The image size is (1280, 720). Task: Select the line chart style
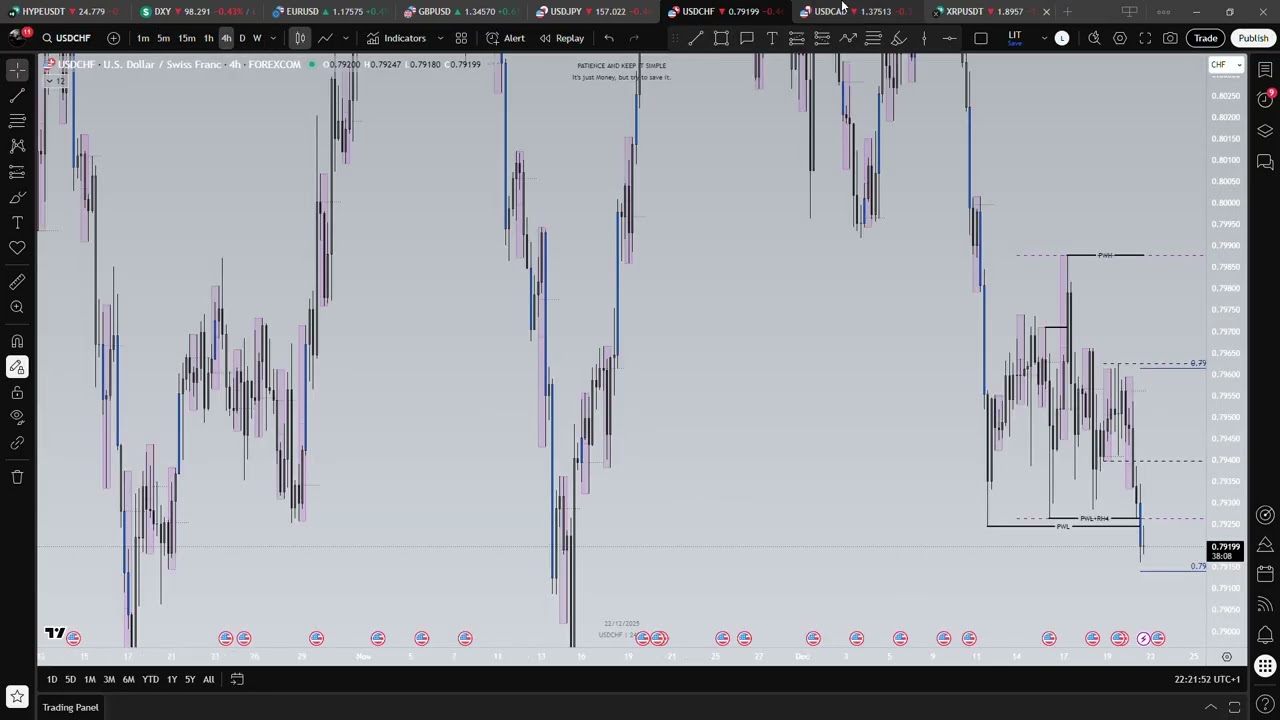pyautogui.click(x=325, y=38)
